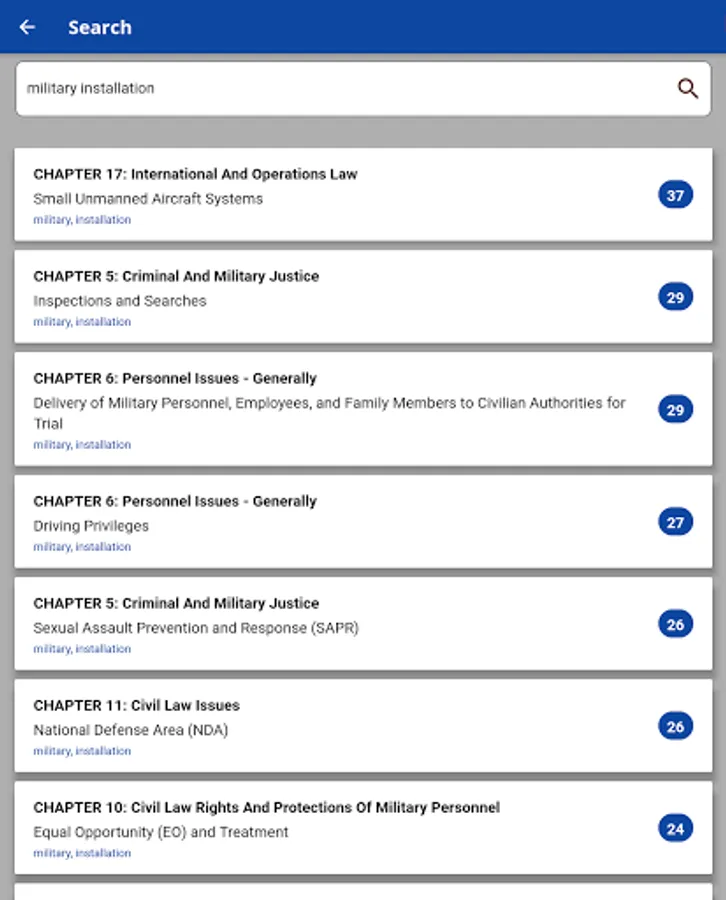Open Small Unmanned Aircraft Systems result

click(x=363, y=195)
